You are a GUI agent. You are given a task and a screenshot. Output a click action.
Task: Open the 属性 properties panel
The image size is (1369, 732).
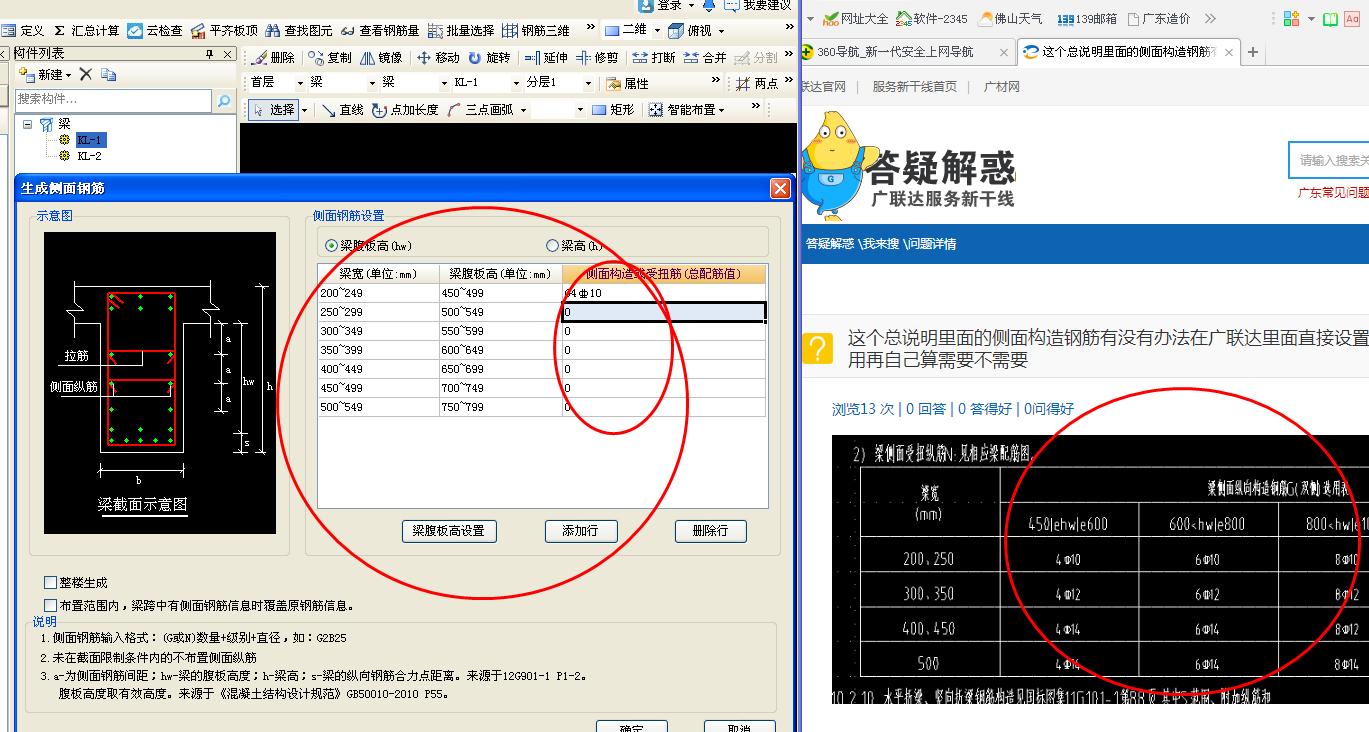pyautogui.click(x=627, y=83)
